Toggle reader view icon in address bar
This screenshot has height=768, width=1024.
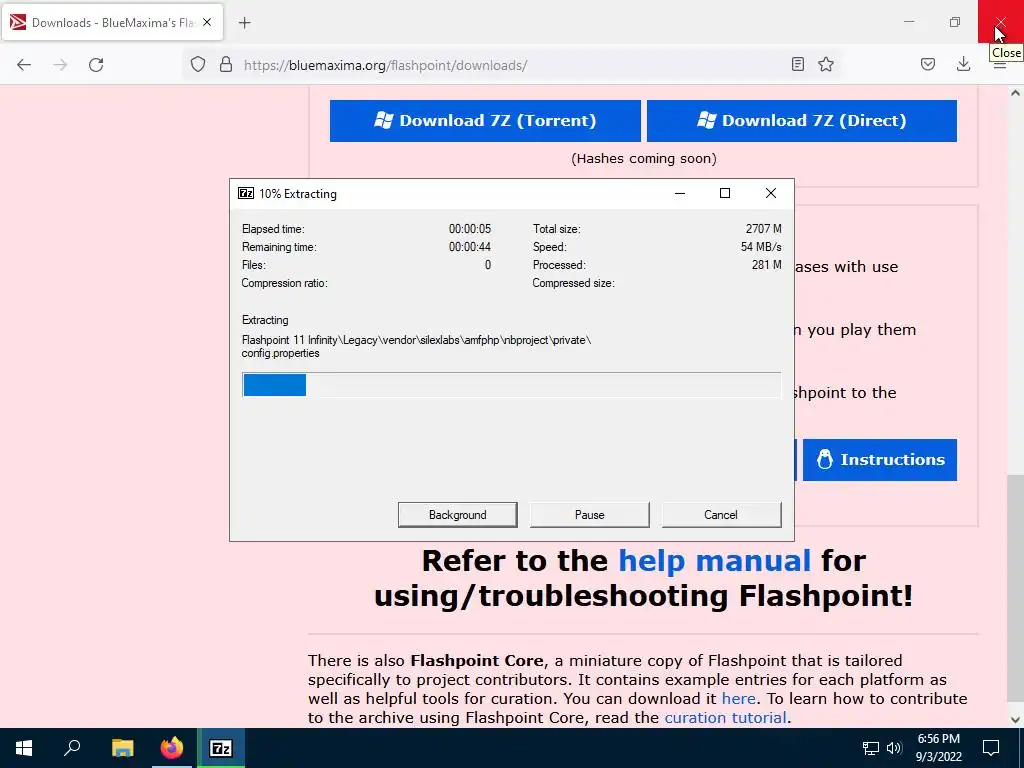click(797, 64)
